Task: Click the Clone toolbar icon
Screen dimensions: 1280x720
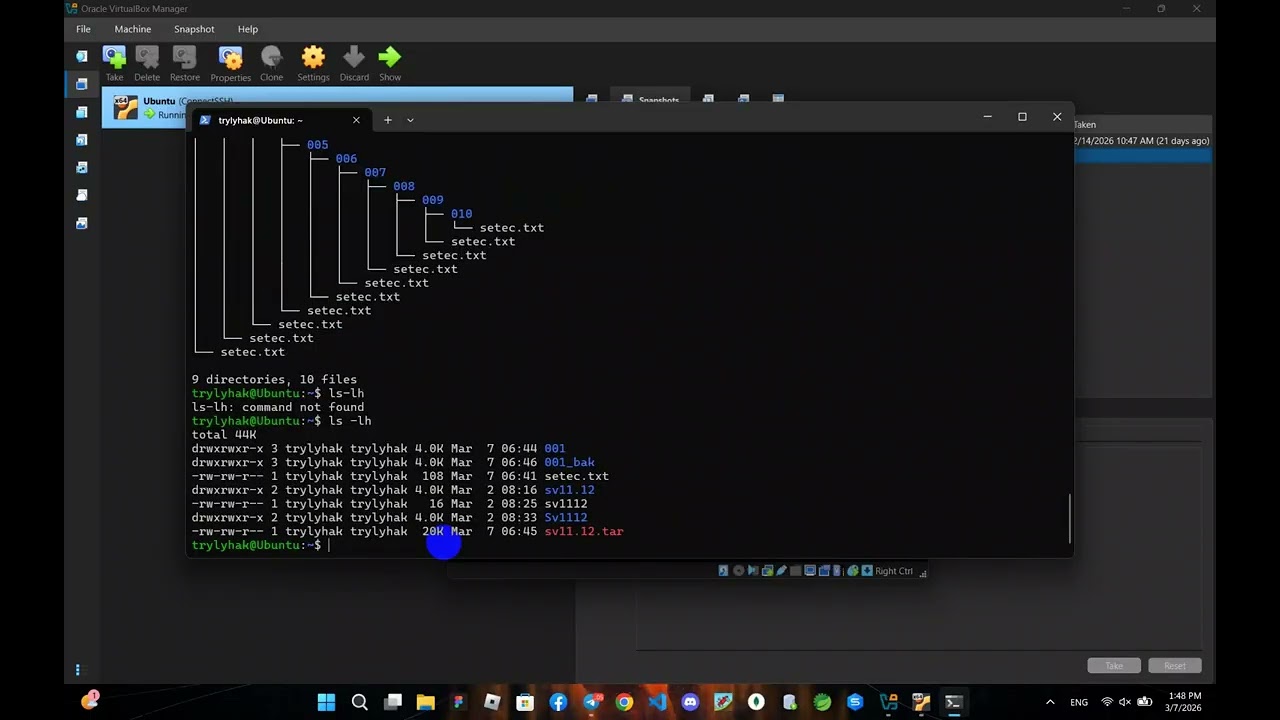Action: [271, 58]
